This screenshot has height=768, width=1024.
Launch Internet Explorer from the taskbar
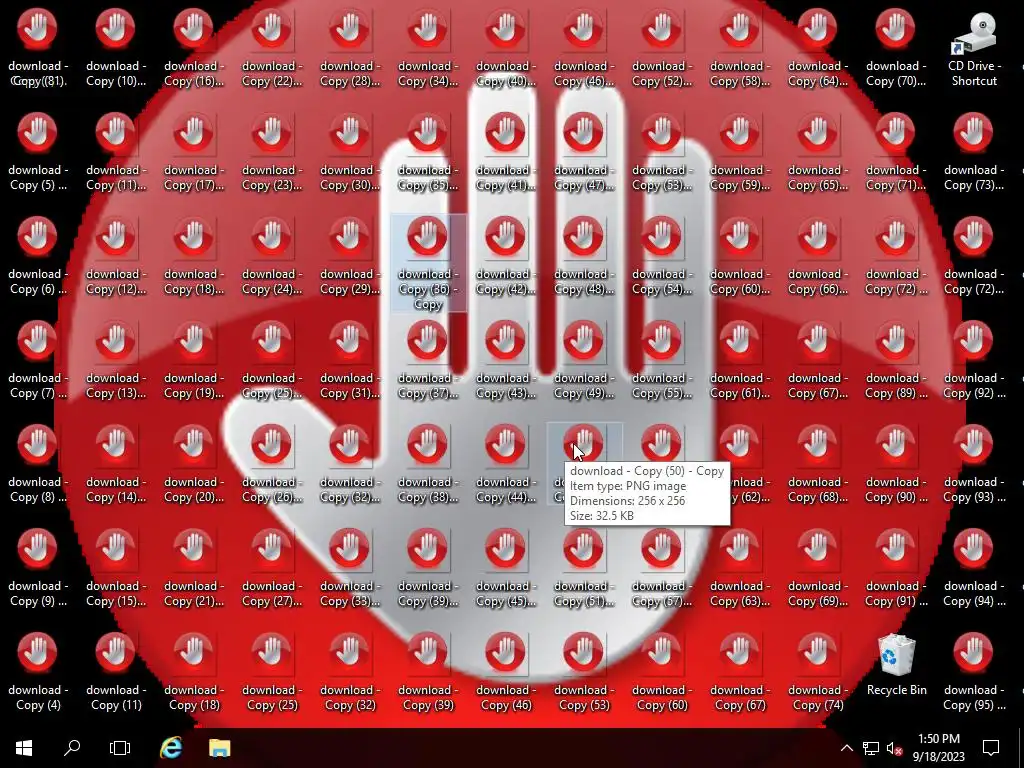click(171, 748)
